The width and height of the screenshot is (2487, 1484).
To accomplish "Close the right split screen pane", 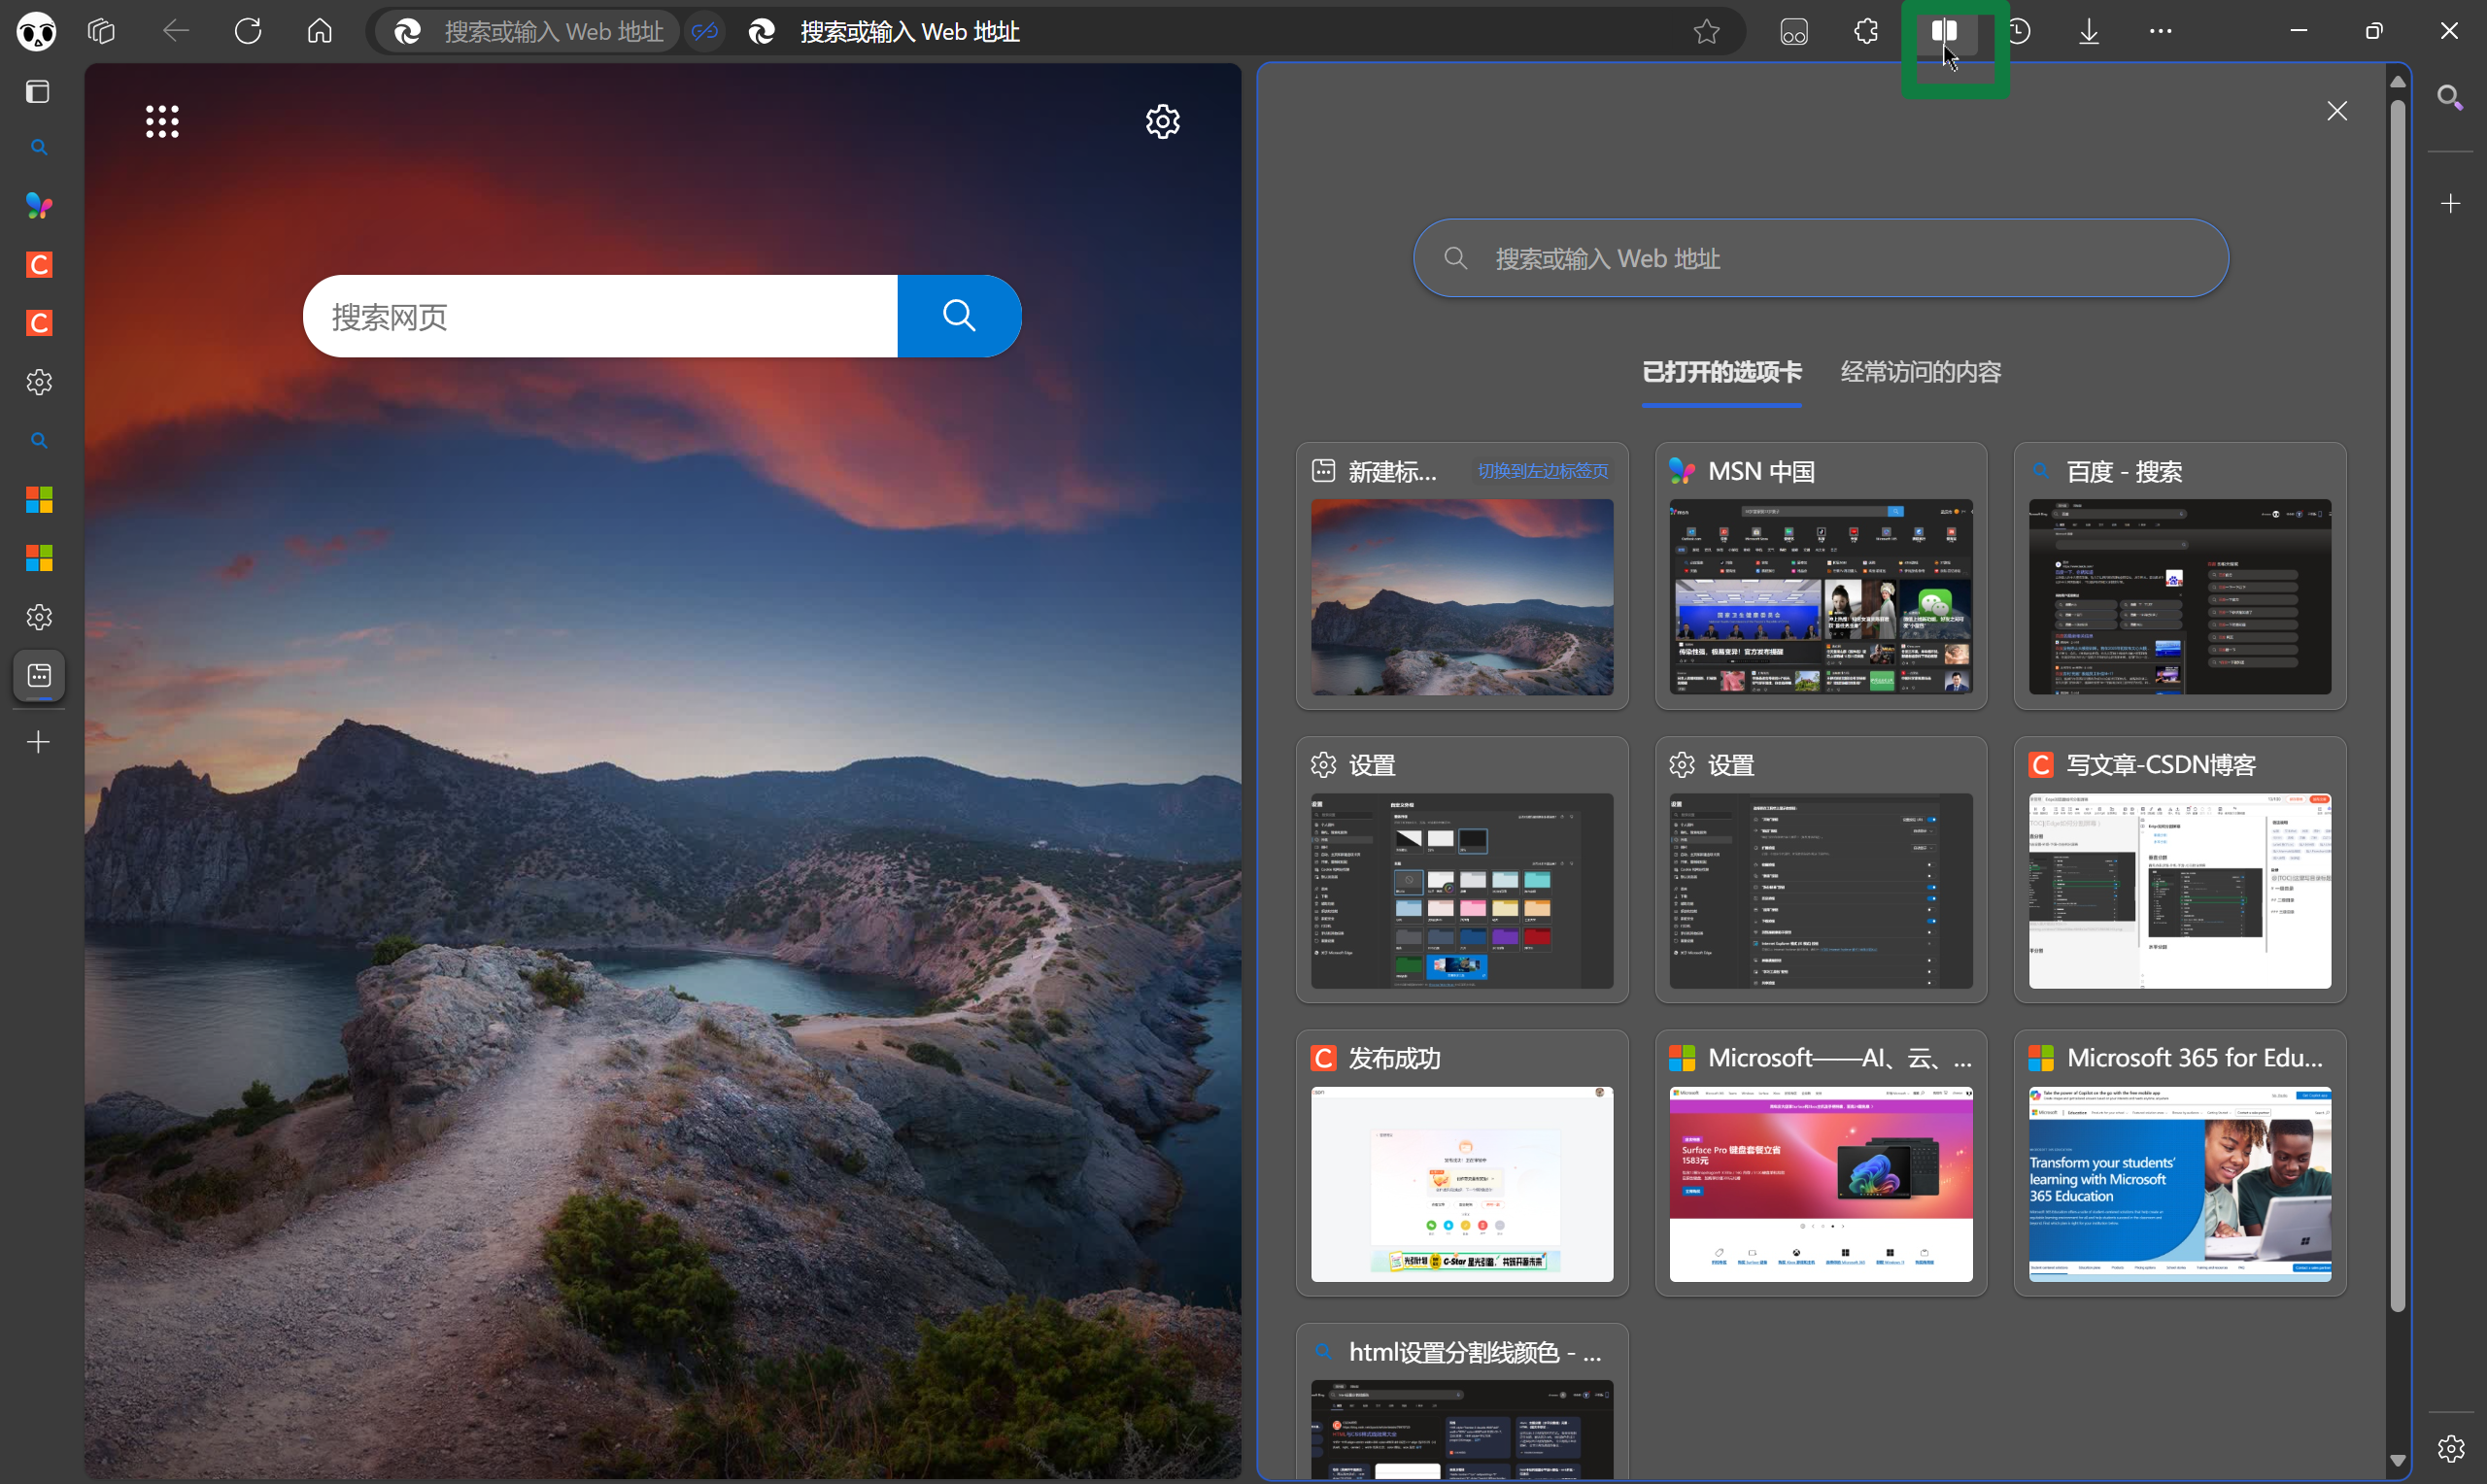I will [x=2336, y=111].
